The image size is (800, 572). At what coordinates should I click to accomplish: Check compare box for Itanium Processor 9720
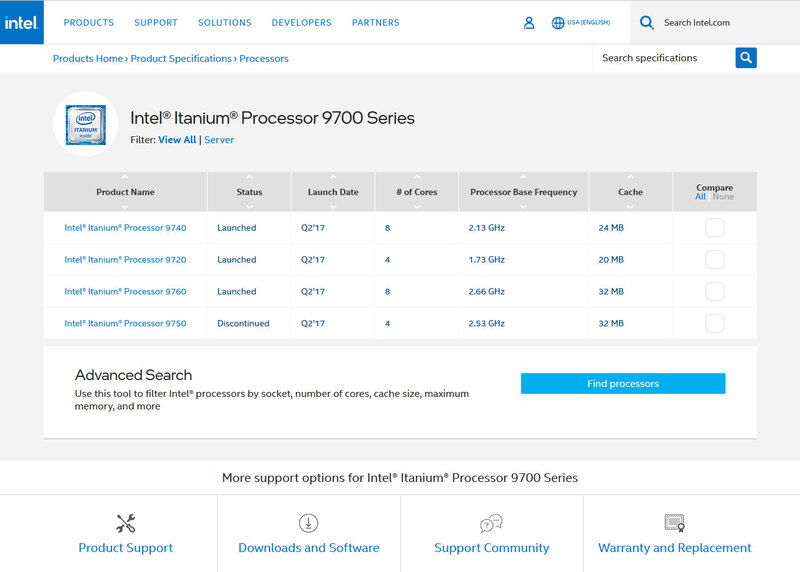pyautogui.click(x=715, y=260)
